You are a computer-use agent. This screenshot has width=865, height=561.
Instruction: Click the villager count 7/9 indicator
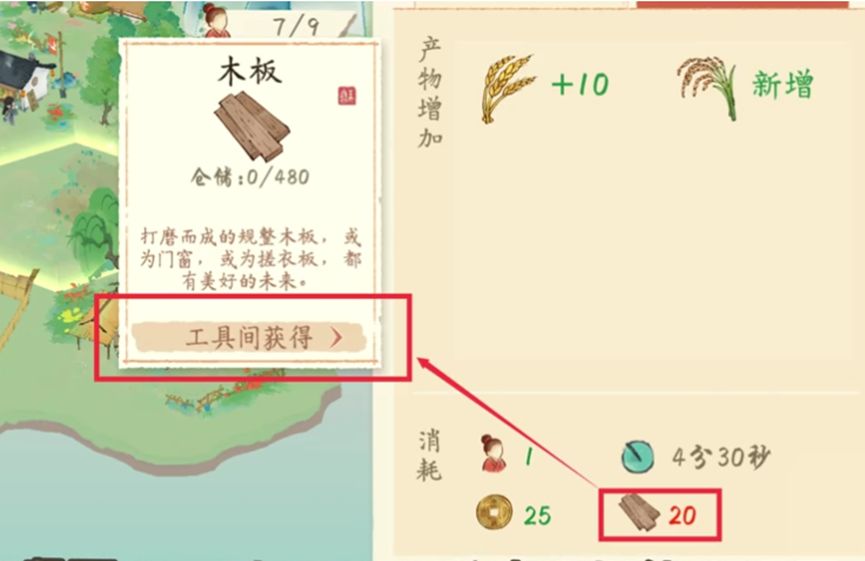[296, 25]
